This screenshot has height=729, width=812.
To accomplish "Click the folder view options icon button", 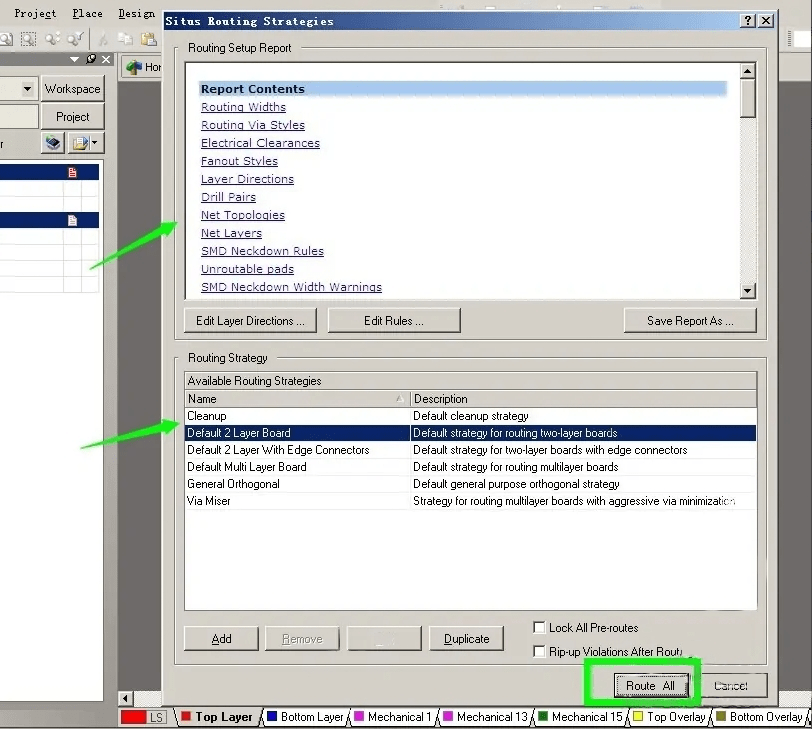I will click(x=85, y=143).
